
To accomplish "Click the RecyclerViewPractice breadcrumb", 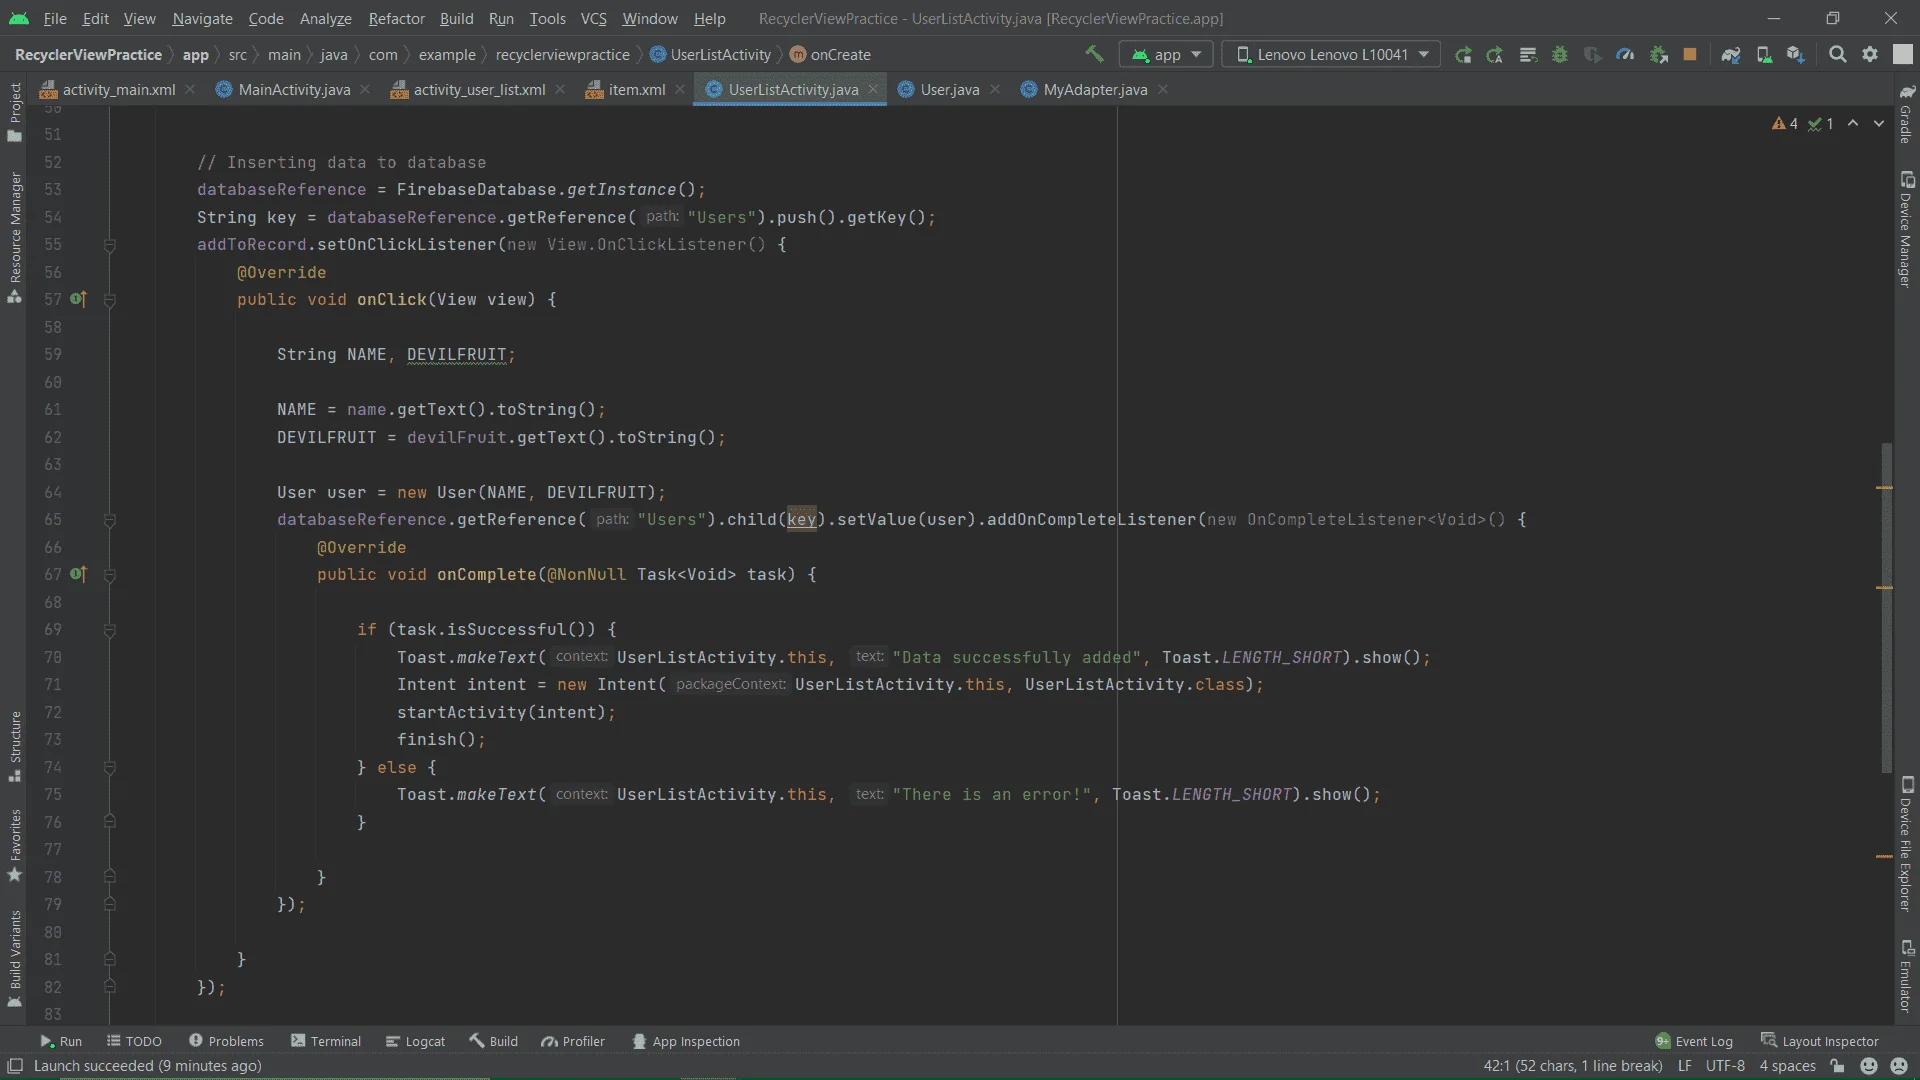I will coord(88,54).
